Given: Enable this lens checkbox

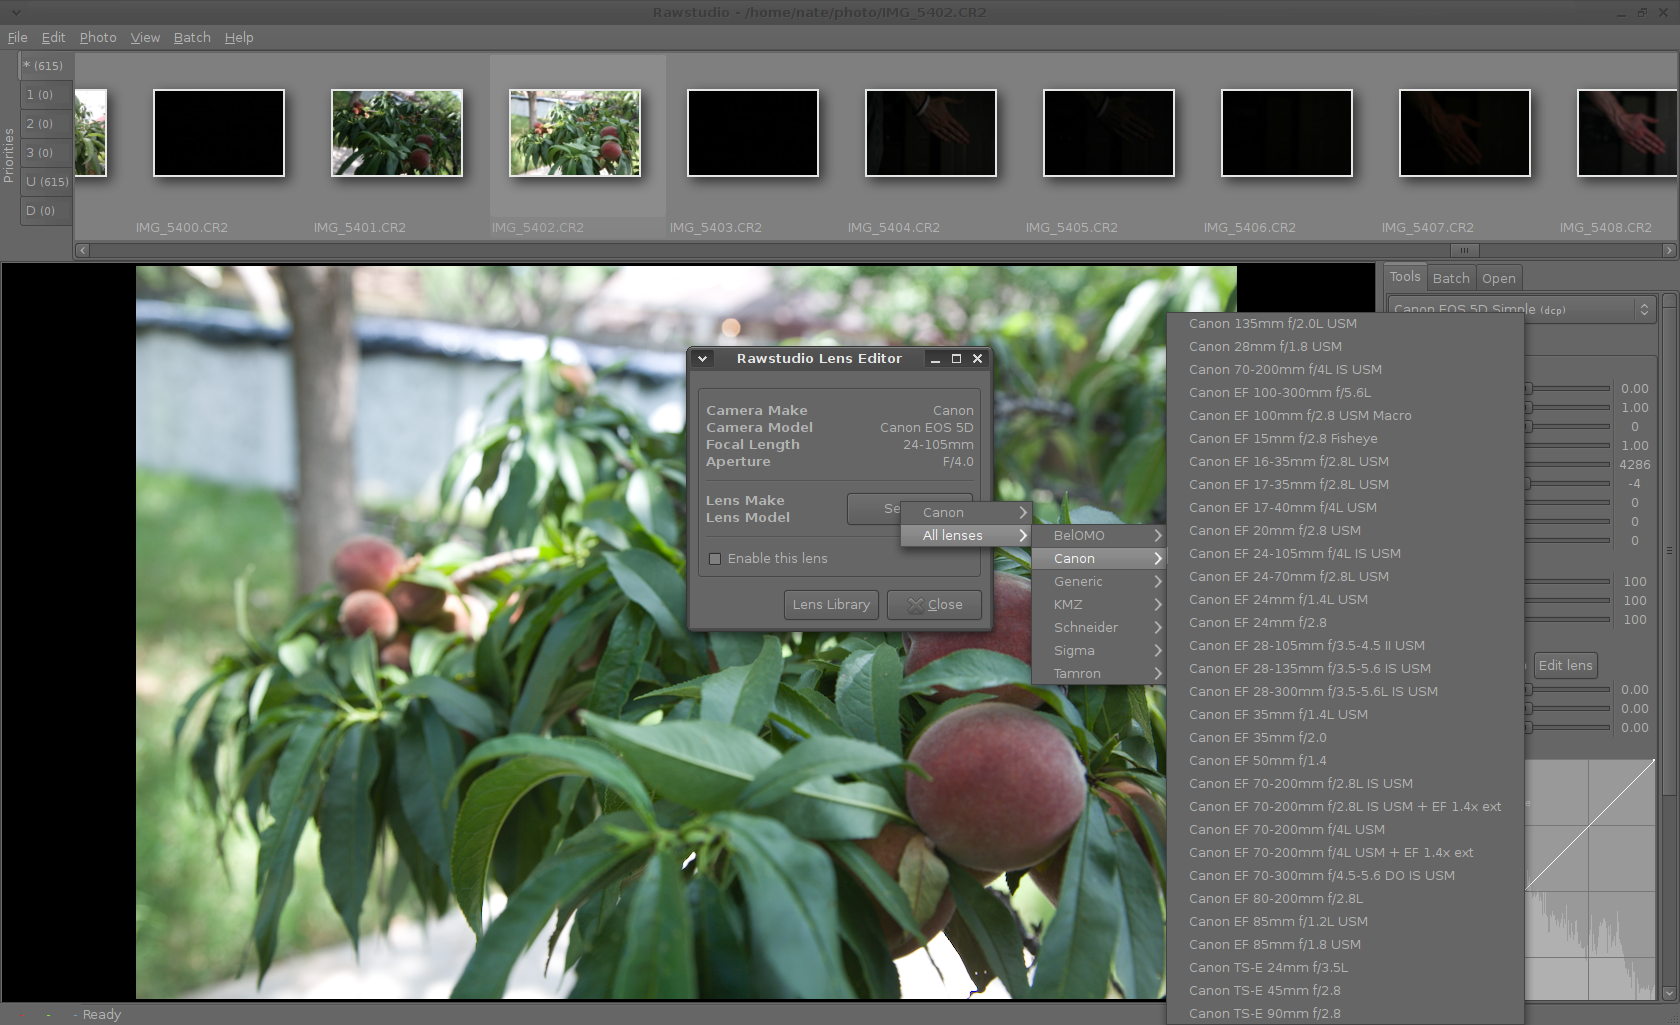Looking at the screenshot, I should point(715,559).
